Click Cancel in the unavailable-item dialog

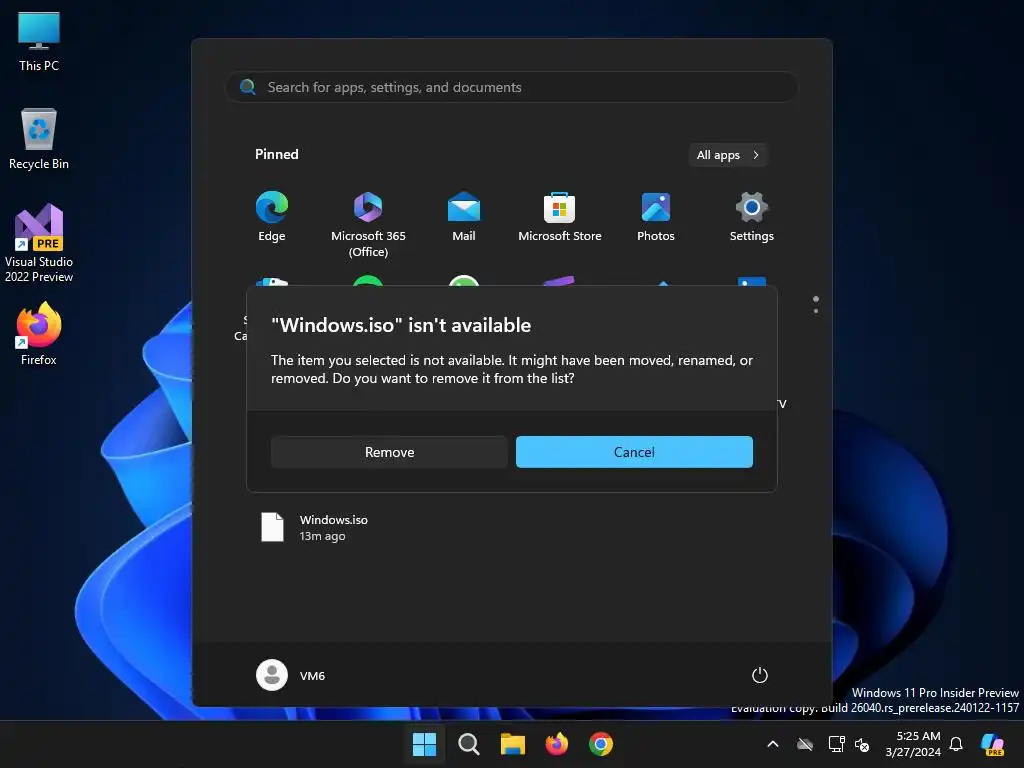(x=634, y=452)
